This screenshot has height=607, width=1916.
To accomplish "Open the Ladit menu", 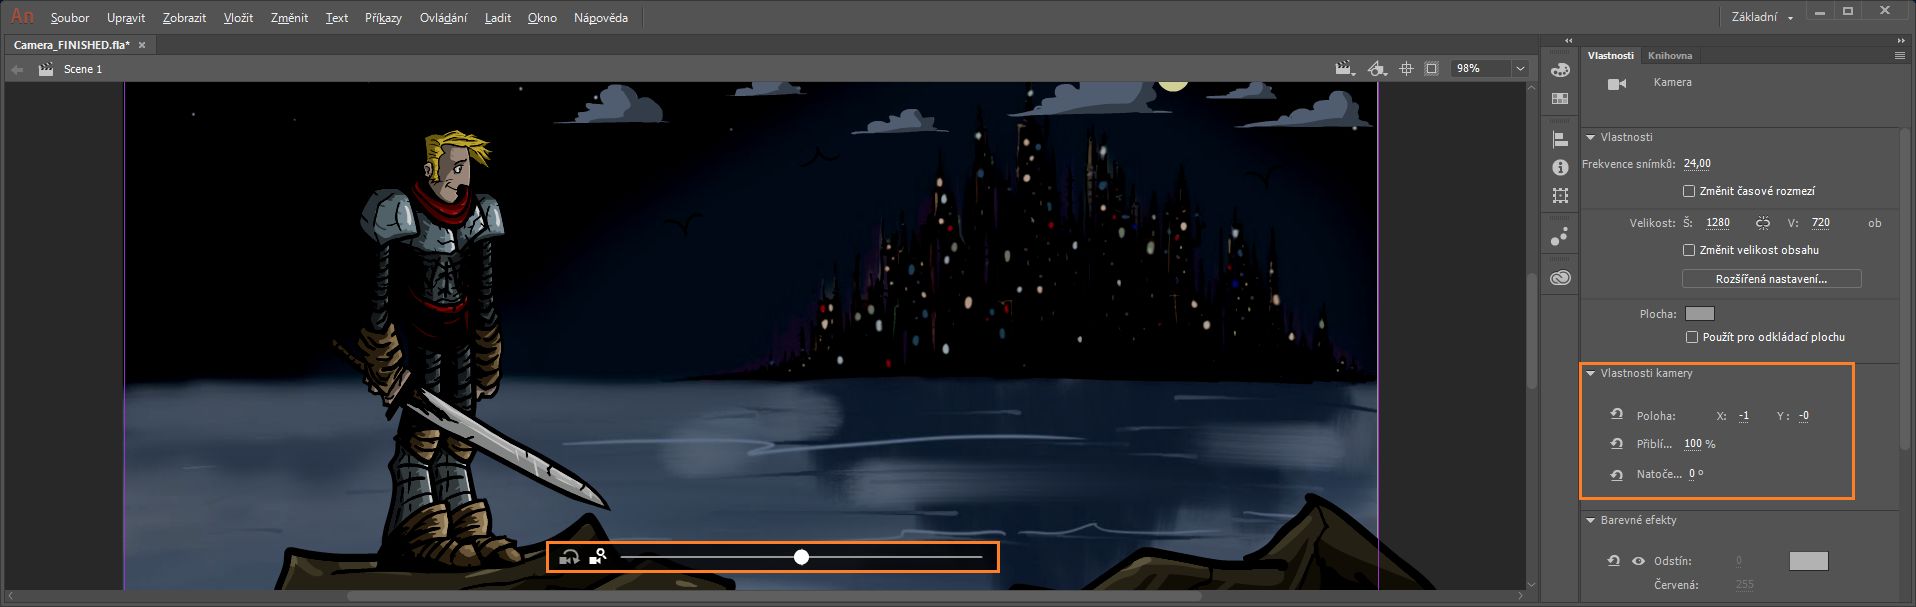I will tap(497, 18).
